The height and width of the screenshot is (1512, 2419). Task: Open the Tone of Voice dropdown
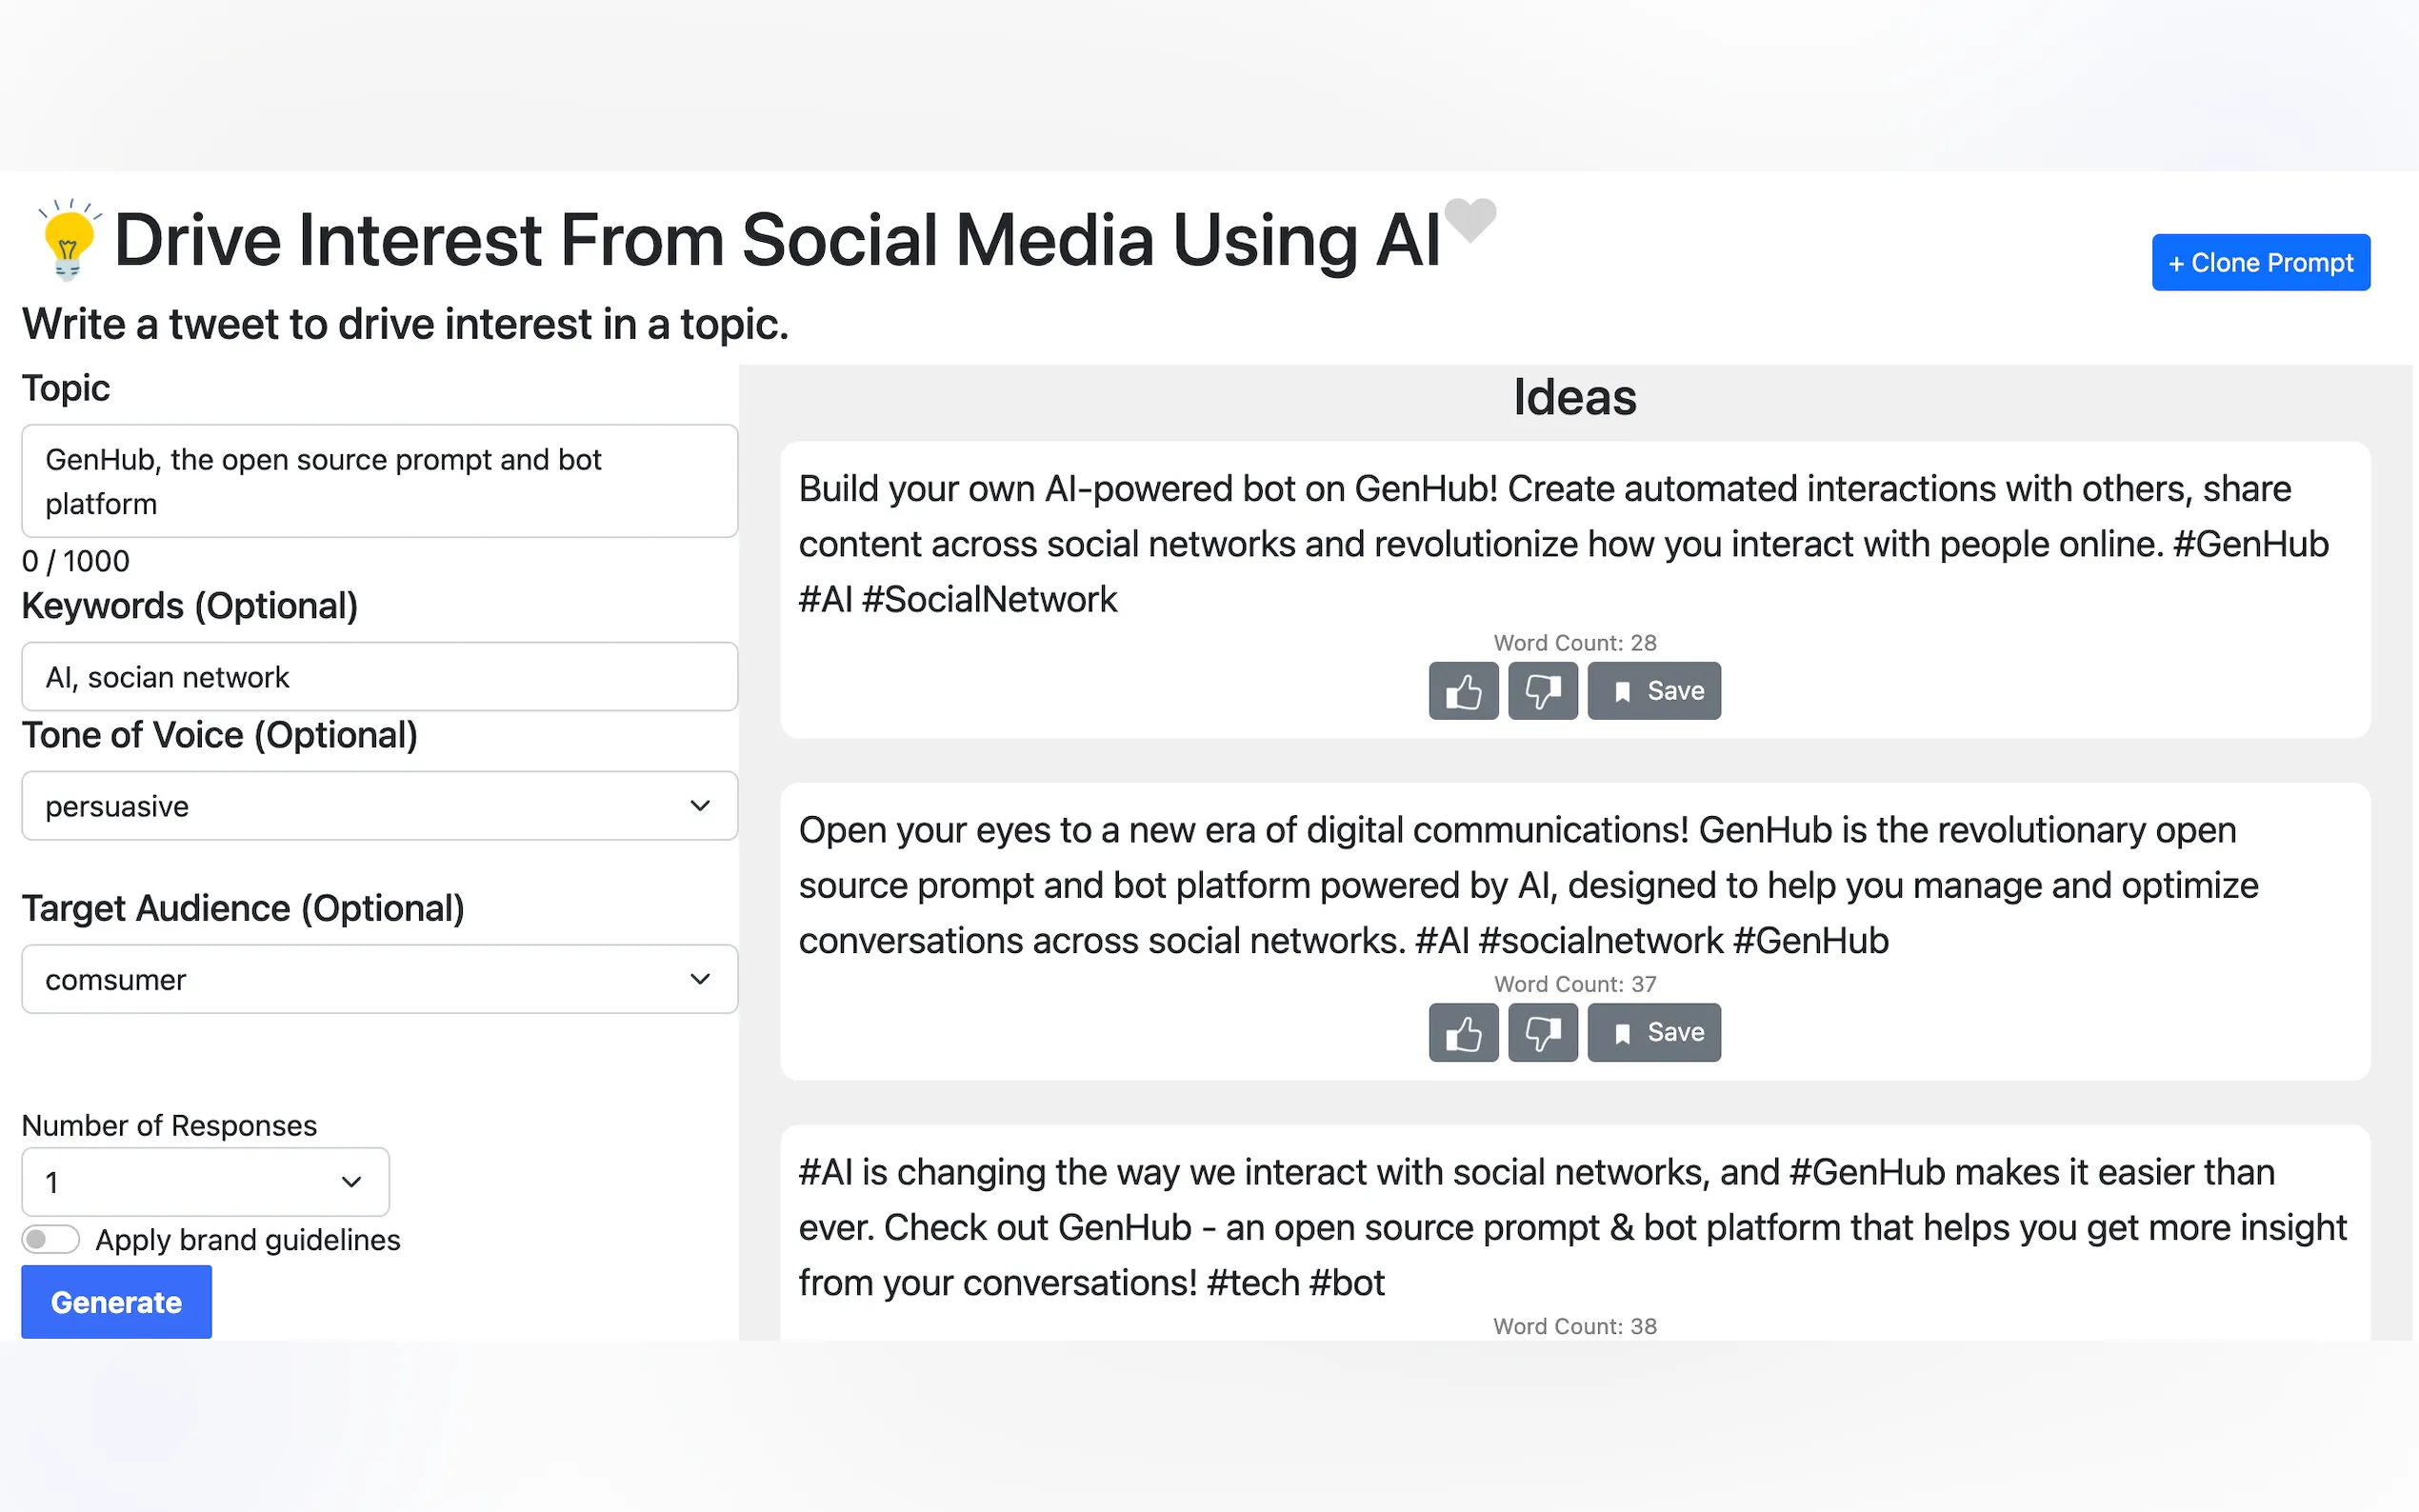pyautogui.click(x=379, y=806)
